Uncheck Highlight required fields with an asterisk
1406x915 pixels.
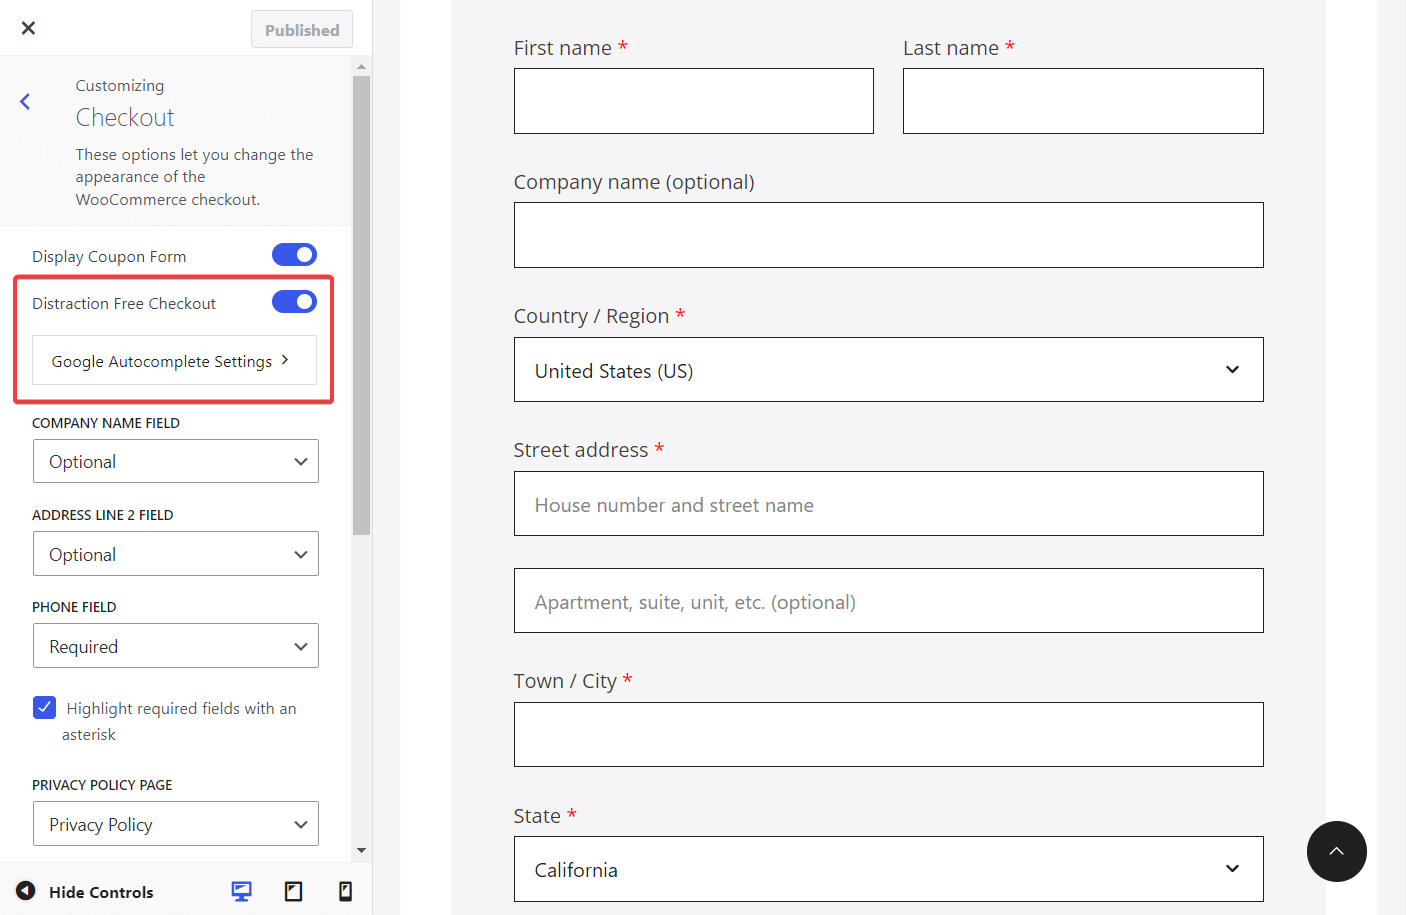pos(44,708)
